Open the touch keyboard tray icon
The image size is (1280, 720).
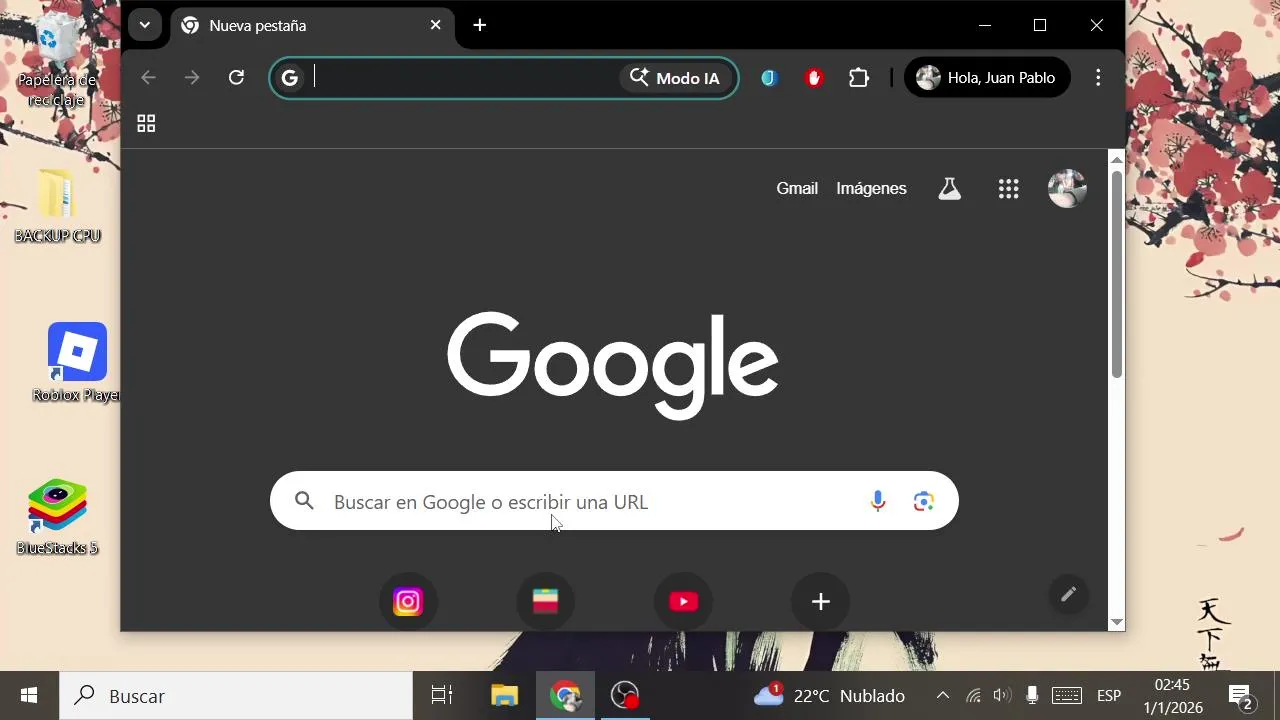tap(1066, 695)
